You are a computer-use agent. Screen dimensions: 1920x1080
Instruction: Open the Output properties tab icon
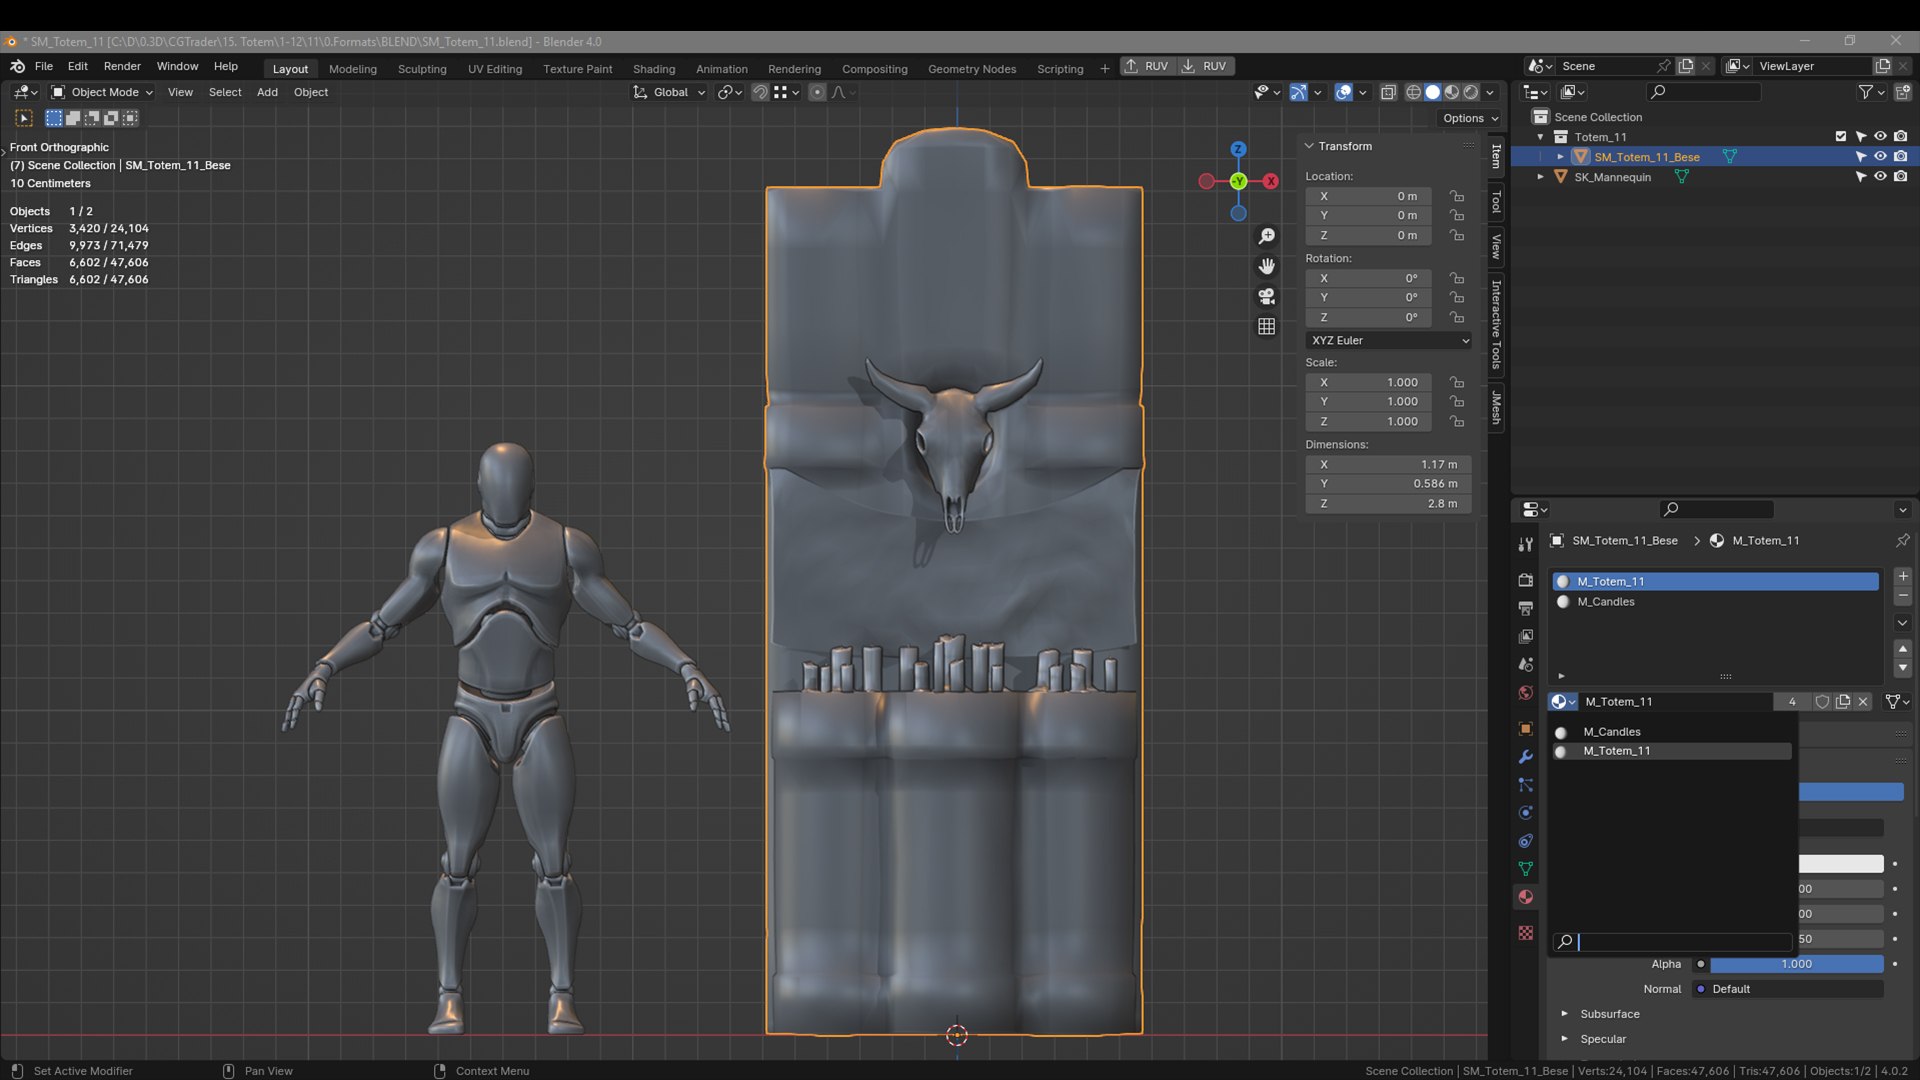(x=1525, y=608)
